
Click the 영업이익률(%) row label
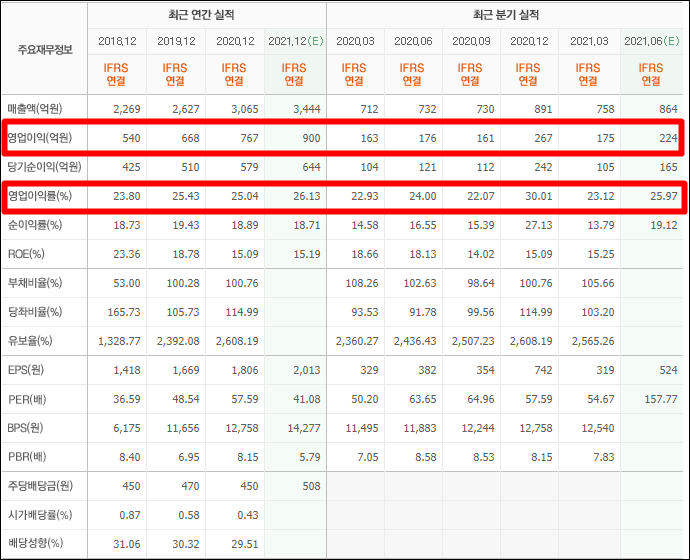click(40, 196)
